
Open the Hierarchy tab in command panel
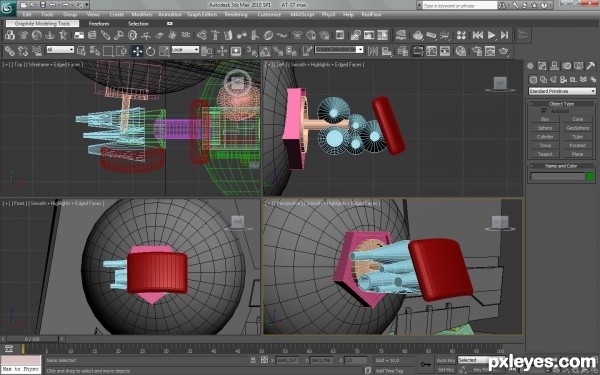click(x=554, y=66)
